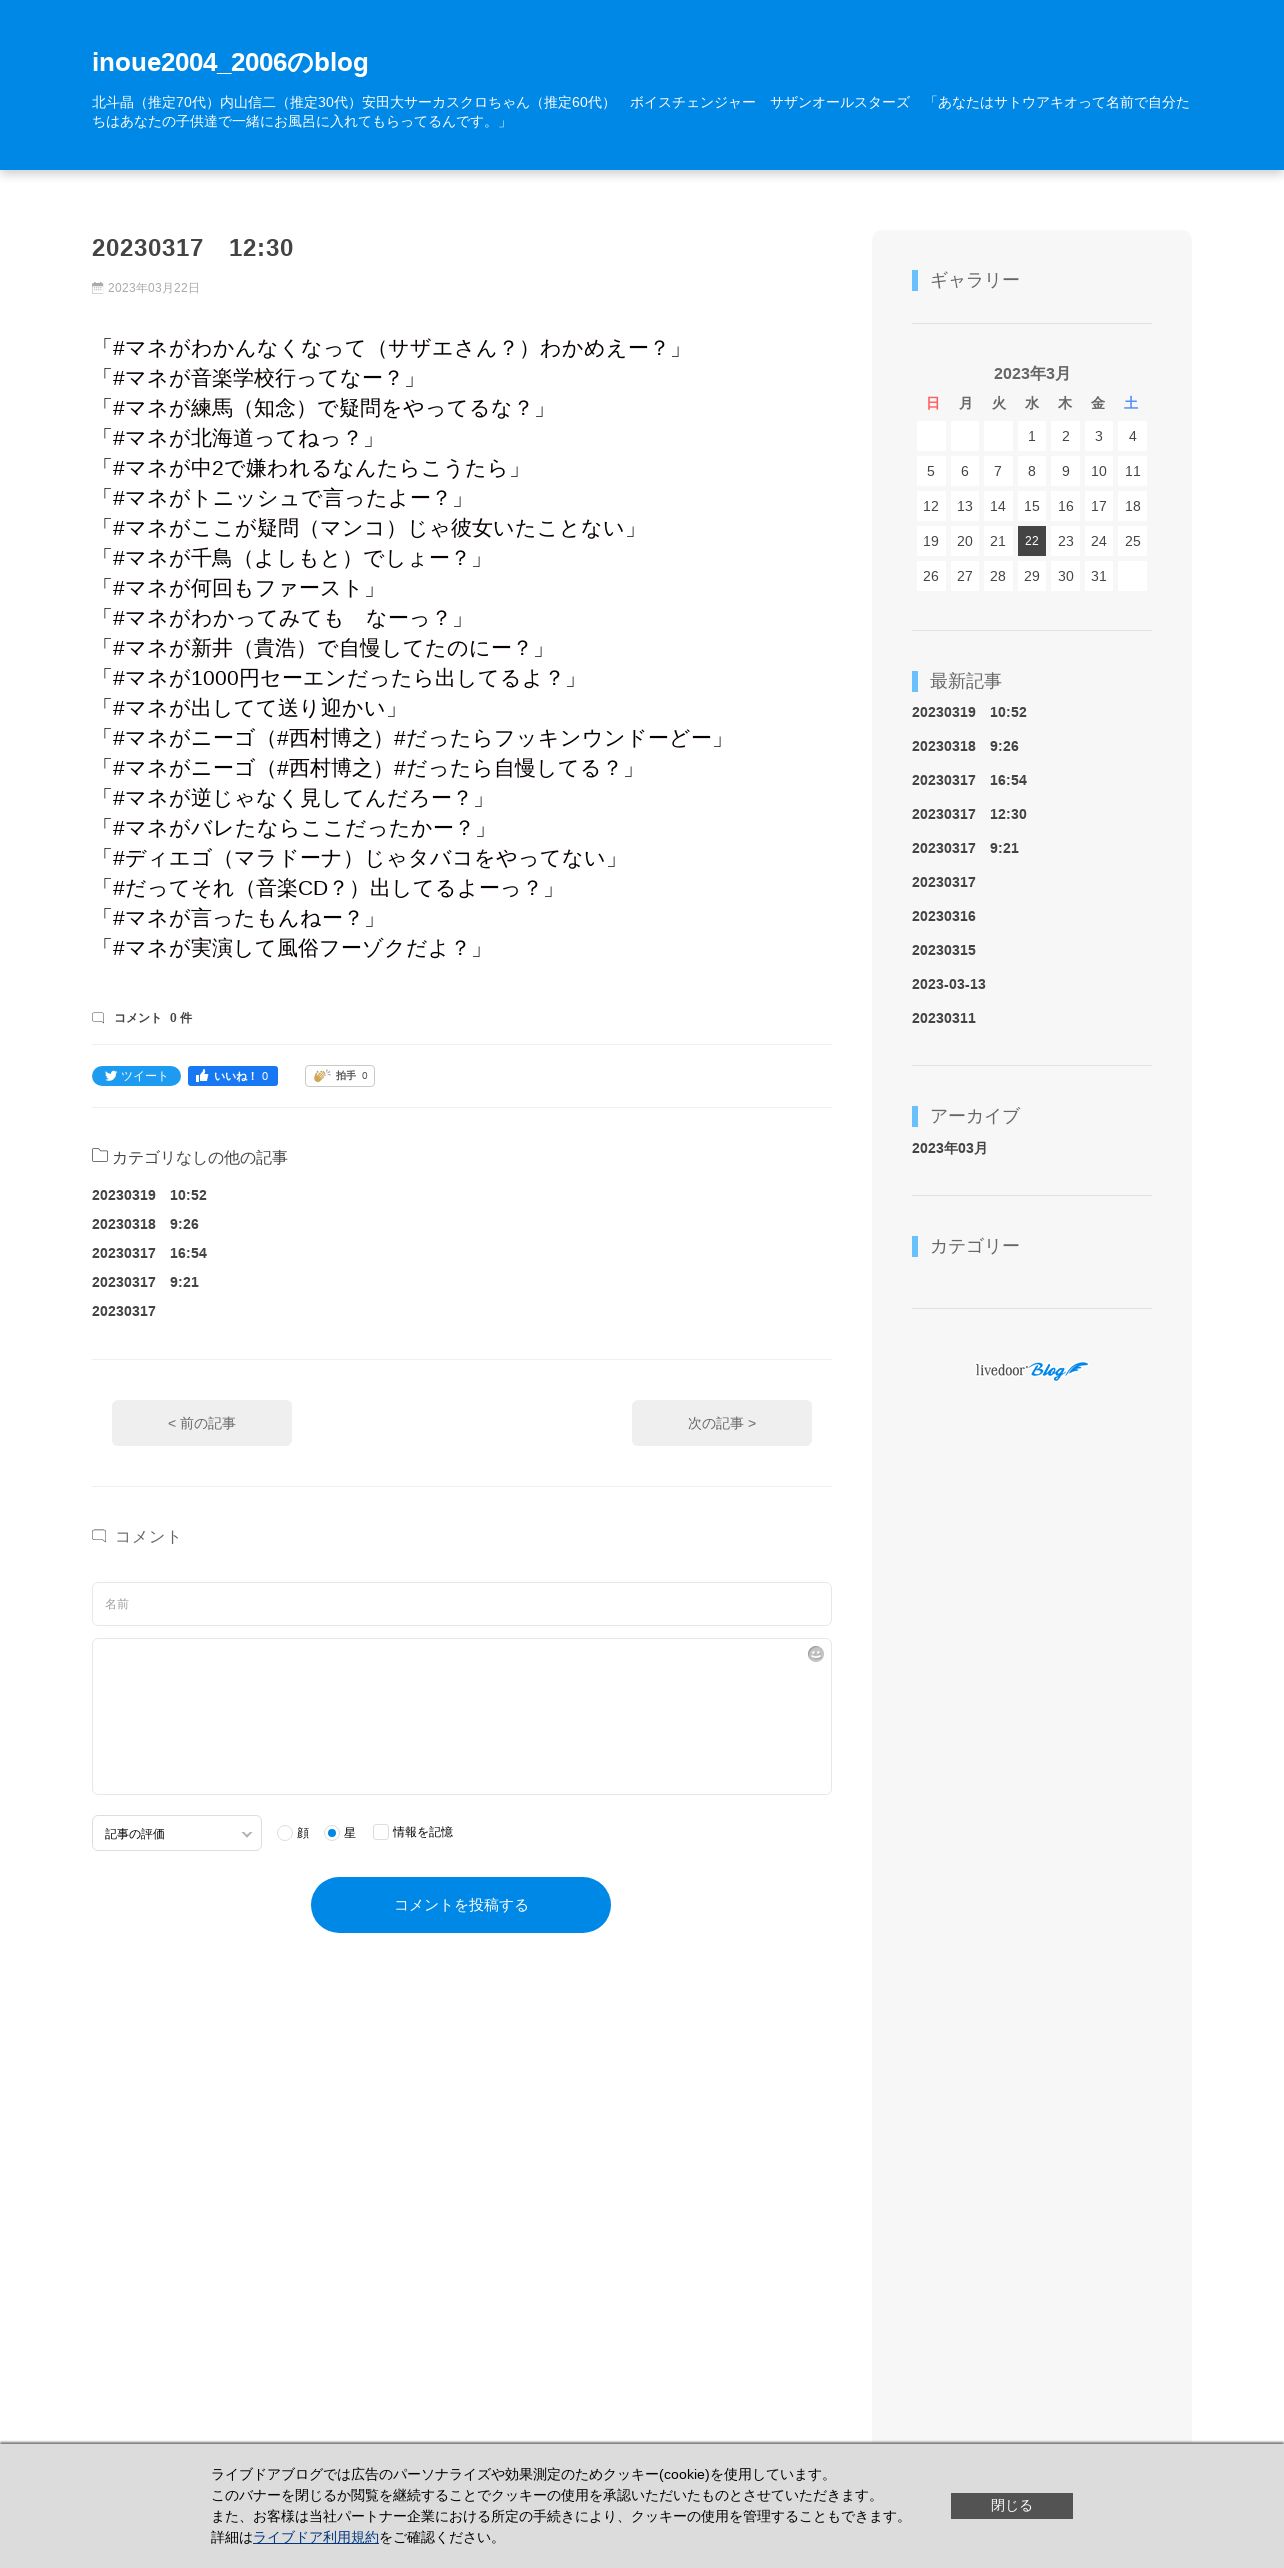
Task: Open コメント 0件 link
Action: (x=153, y=1018)
